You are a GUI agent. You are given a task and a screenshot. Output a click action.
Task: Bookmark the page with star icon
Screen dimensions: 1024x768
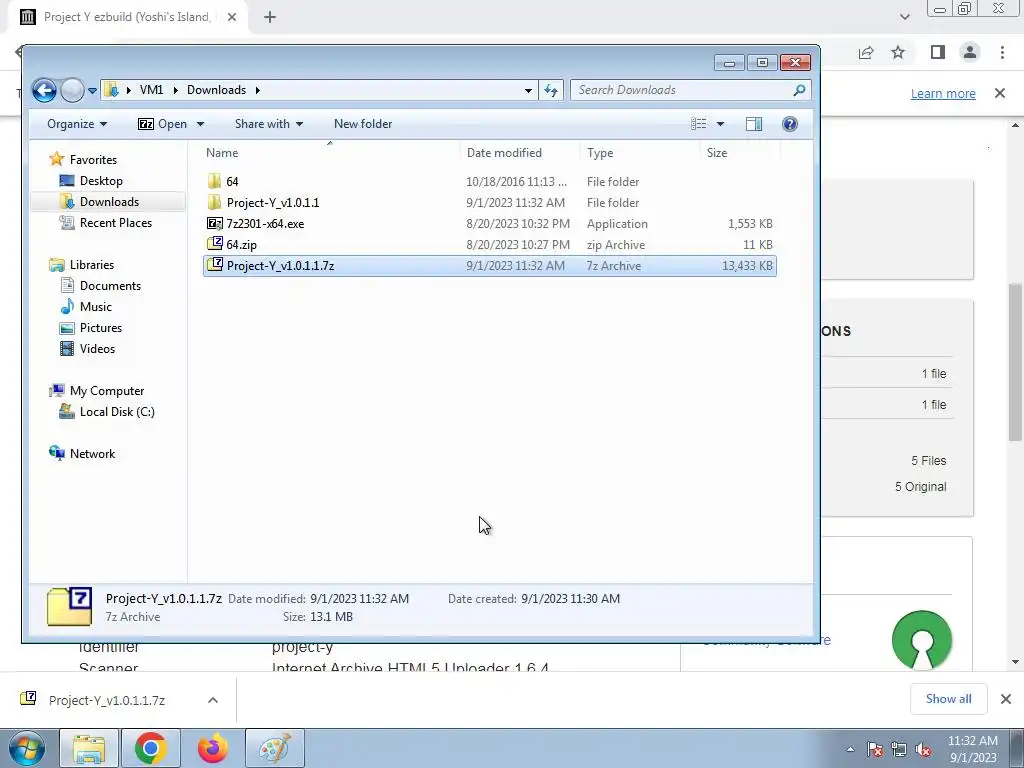(x=898, y=52)
